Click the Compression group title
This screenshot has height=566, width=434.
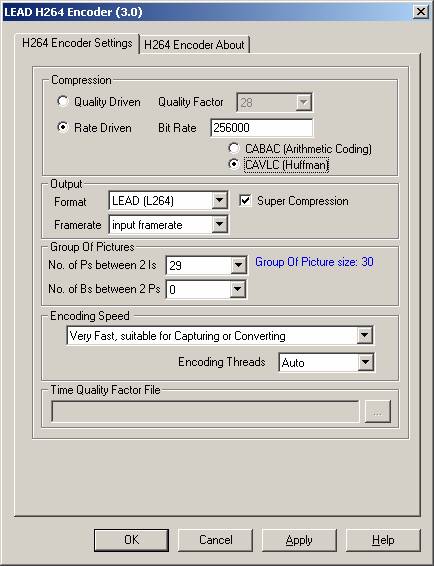coord(81,80)
